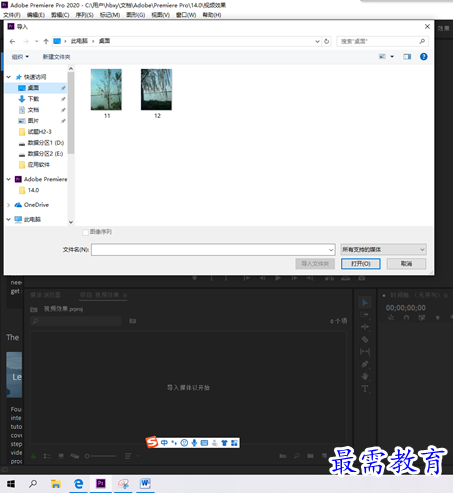Open File Explorer from the taskbar
The image size is (453, 493).
tap(56, 484)
